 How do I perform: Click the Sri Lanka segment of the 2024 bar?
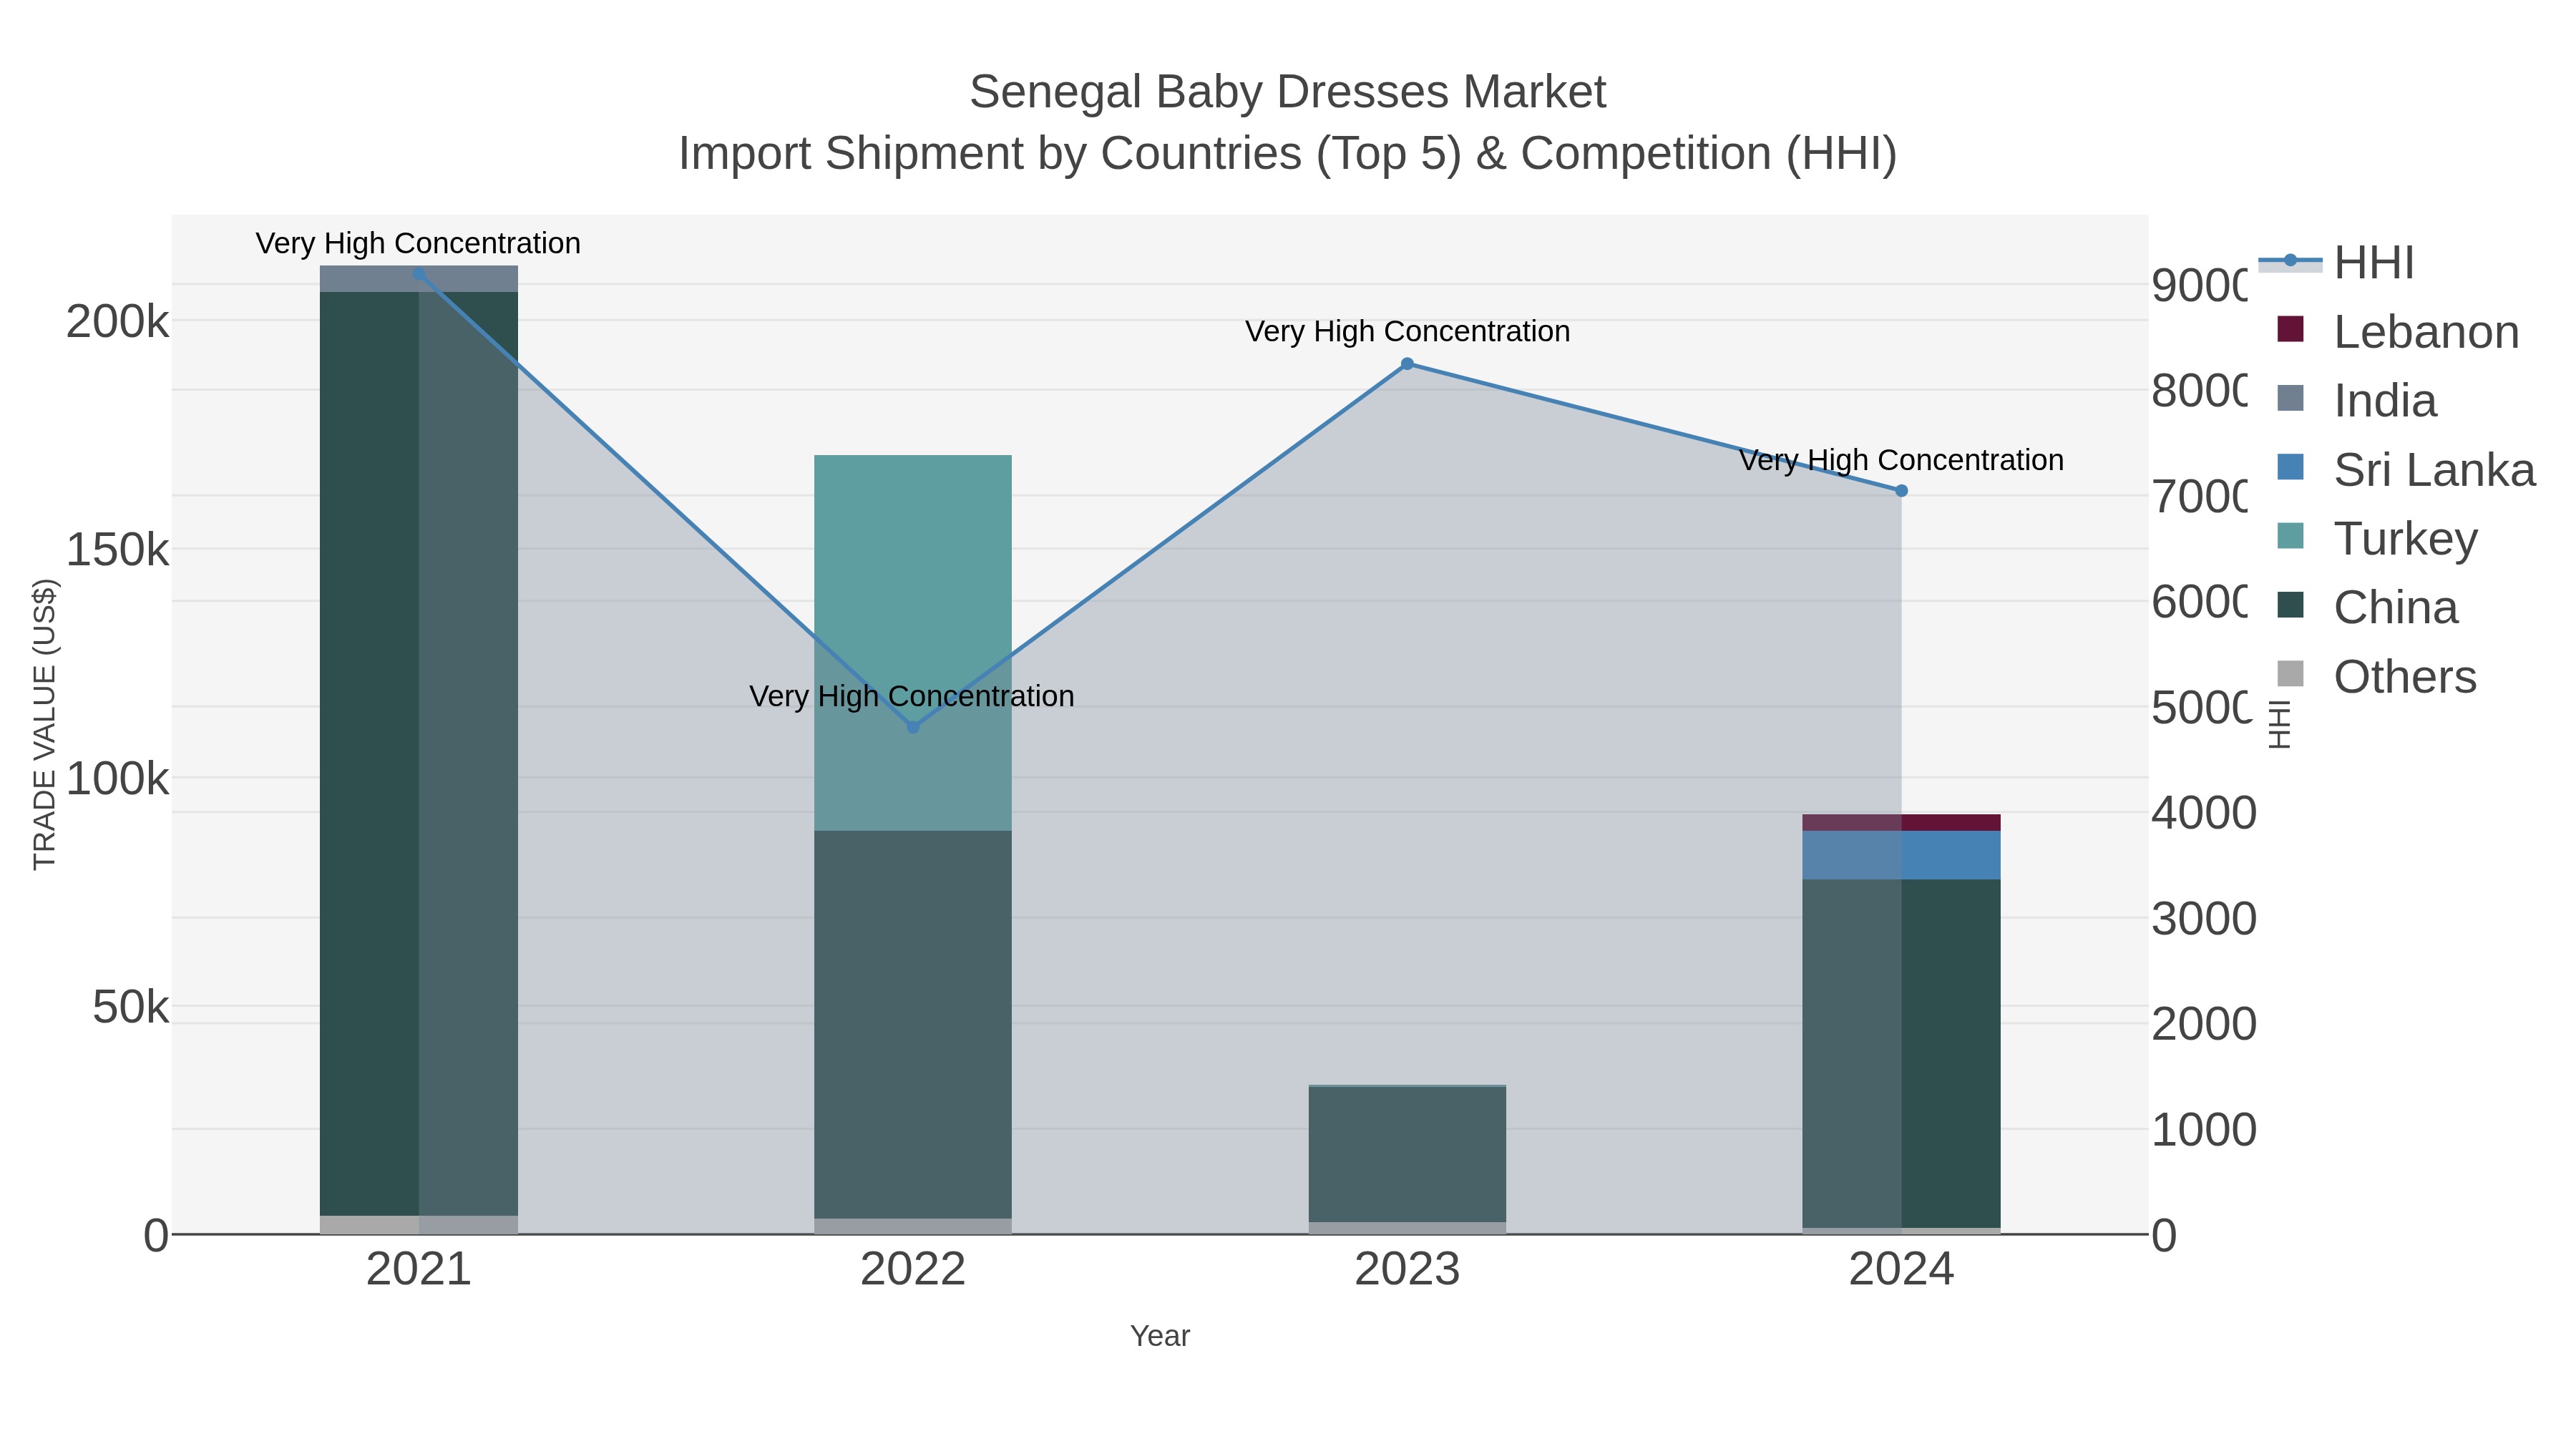point(1902,855)
